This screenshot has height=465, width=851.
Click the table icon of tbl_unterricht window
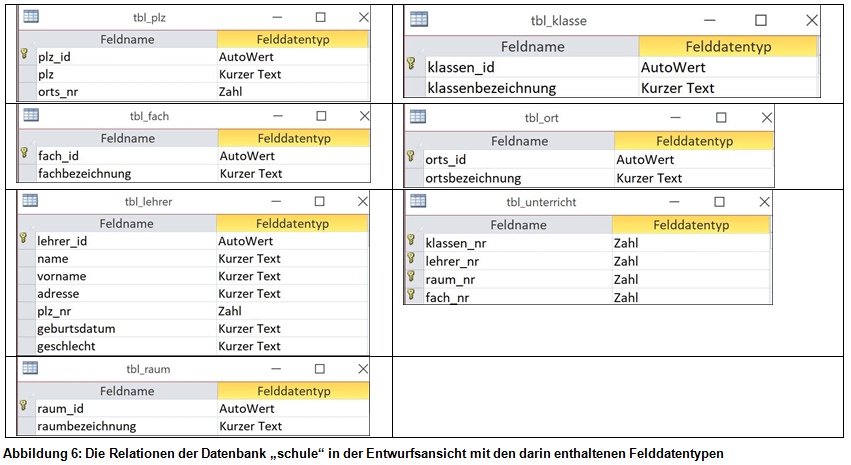point(418,201)
